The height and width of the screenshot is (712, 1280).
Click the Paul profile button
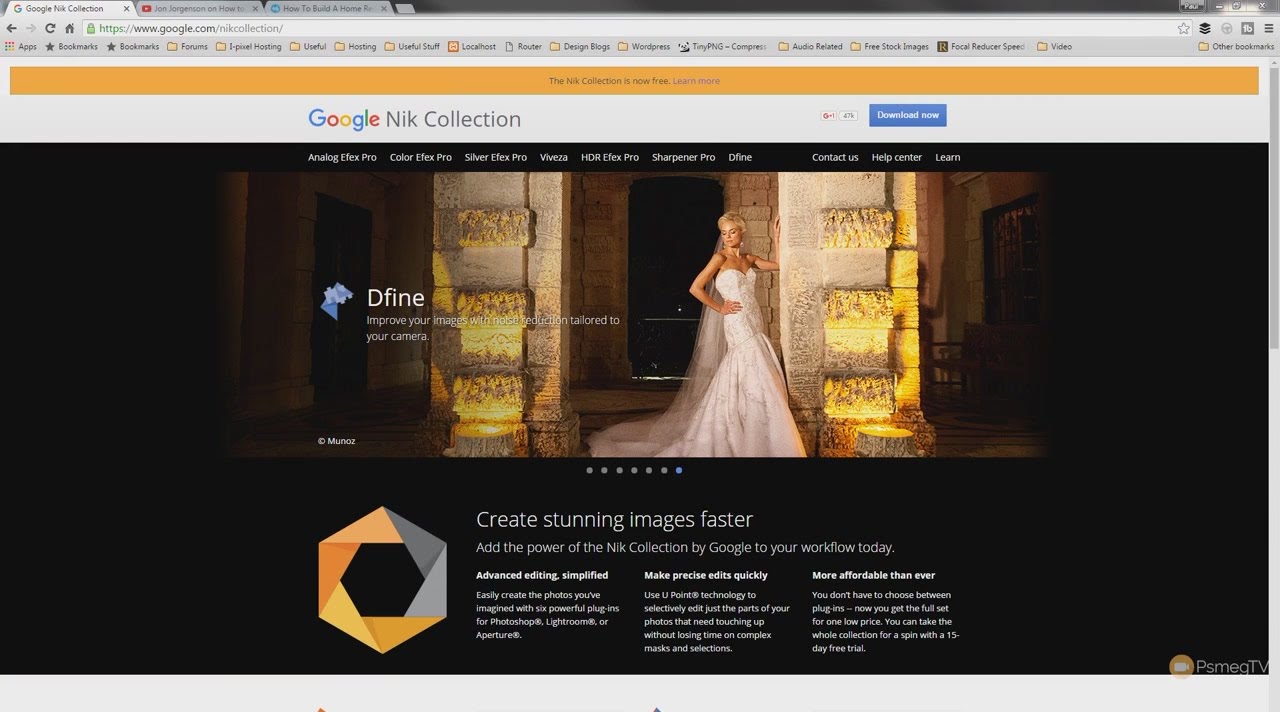pyautogui.click(x=1191, y=6)
